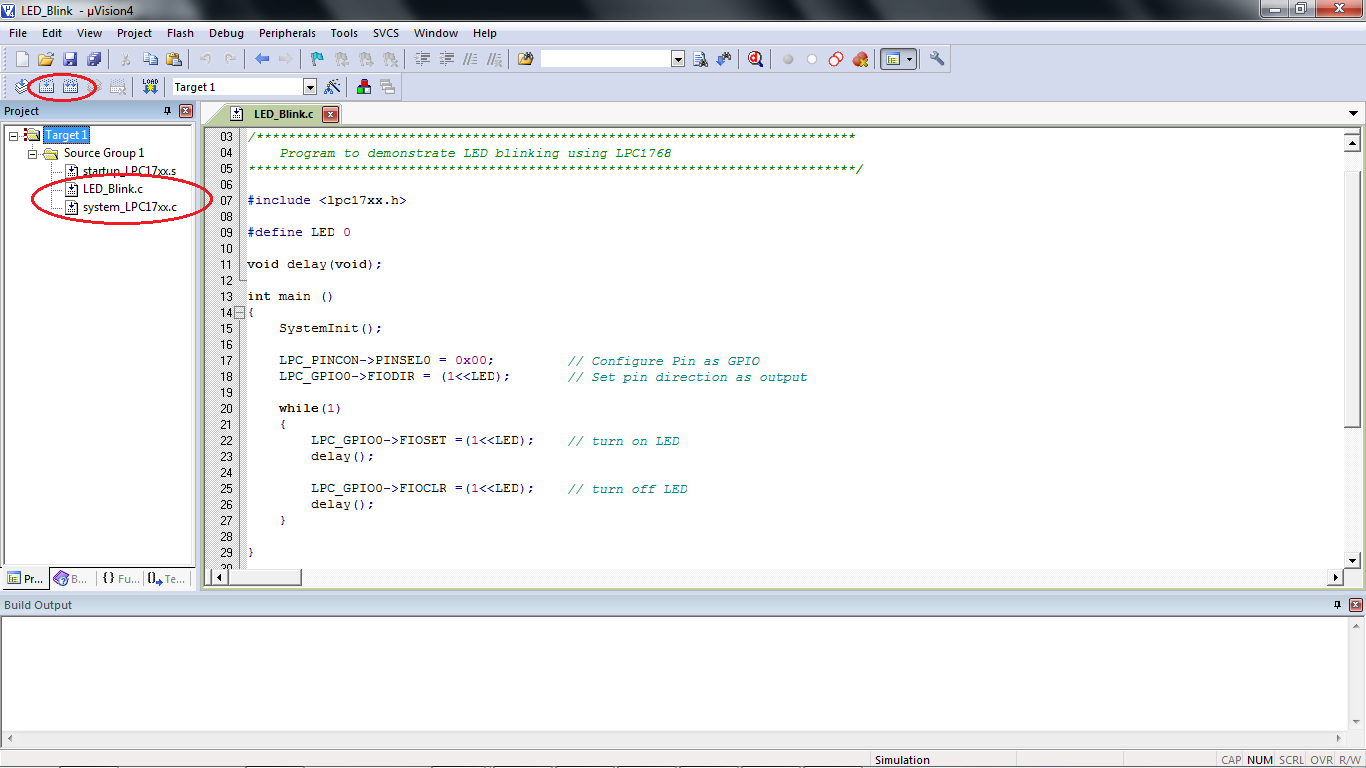Collapse the main function code fold marker
The height and width of the screenshot is (768, 1366).
pos(239,313)
